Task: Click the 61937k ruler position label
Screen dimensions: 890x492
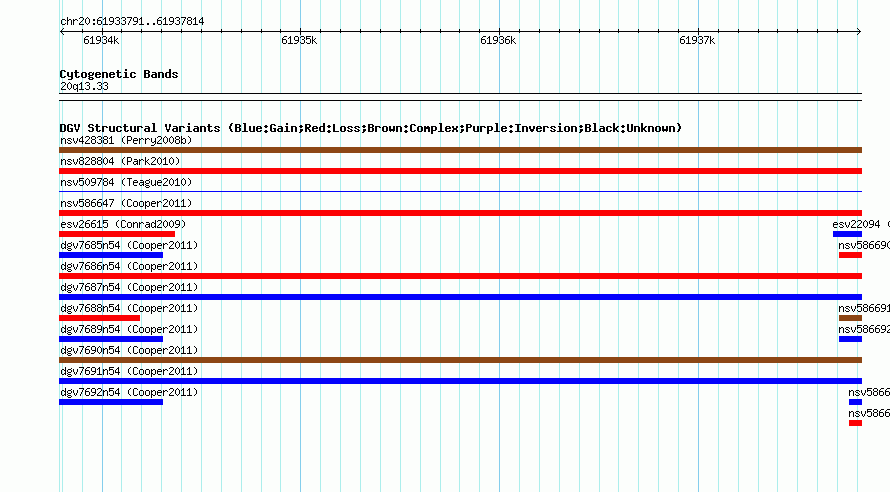Action: pyautogui.click(x=697, y=40)
